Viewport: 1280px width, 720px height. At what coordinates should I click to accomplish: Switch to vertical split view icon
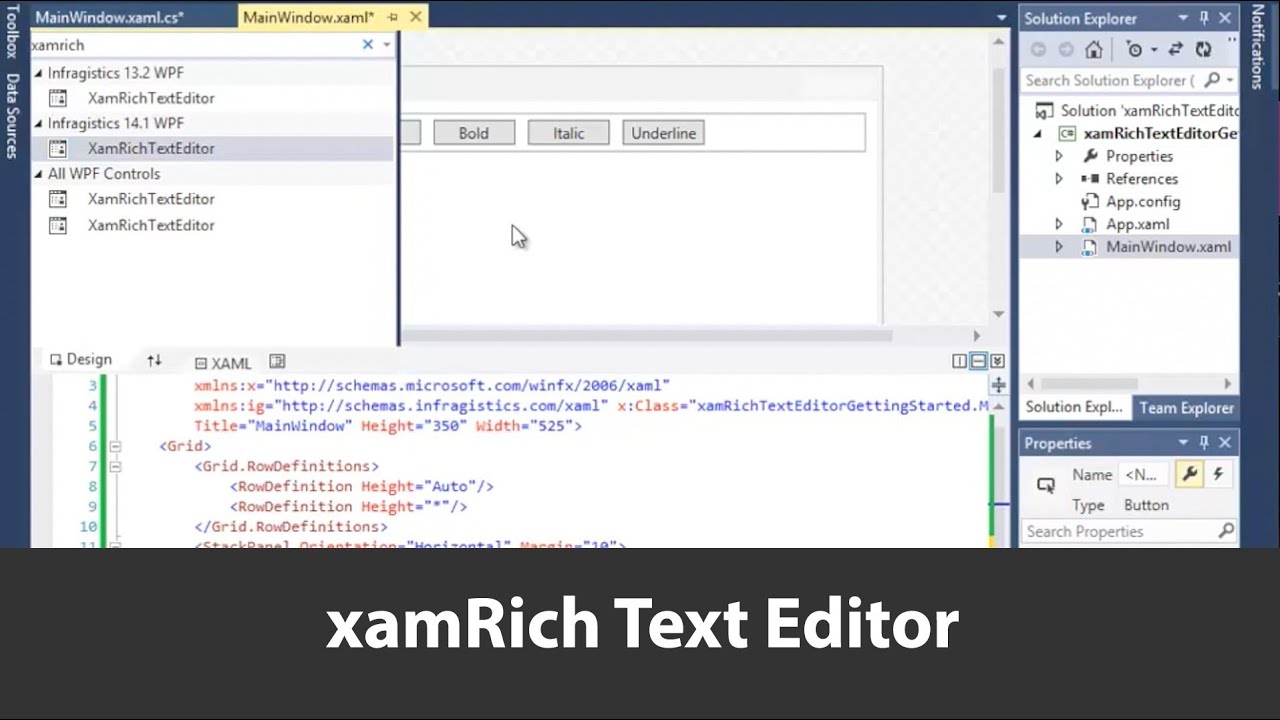tap(960, 361)
